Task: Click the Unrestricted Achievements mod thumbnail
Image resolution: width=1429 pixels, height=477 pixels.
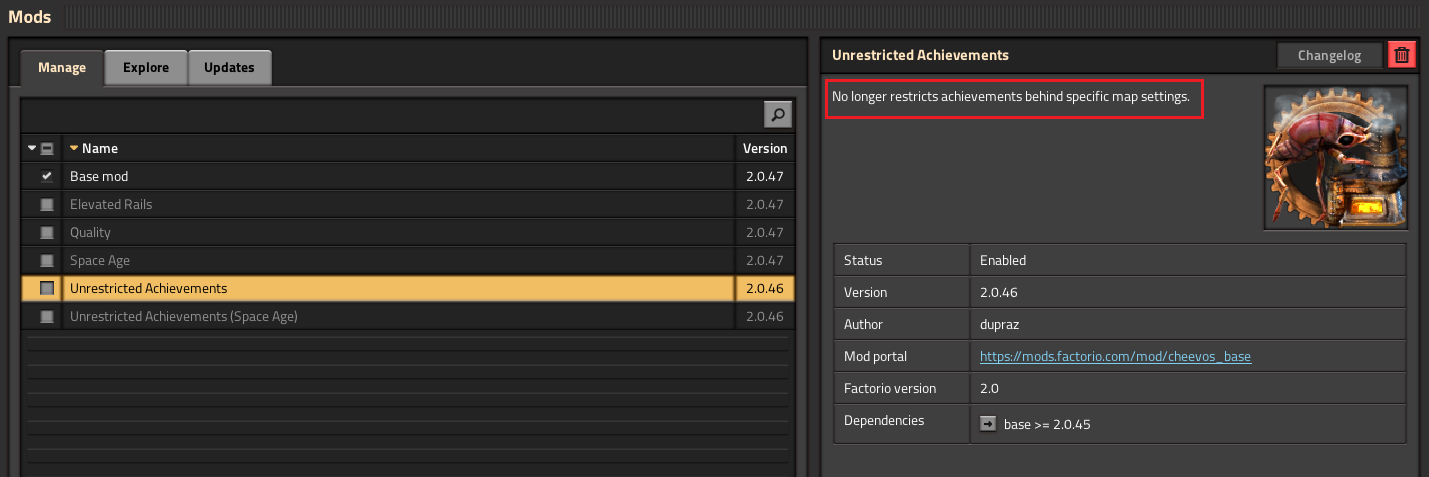Action: [1335, 157]
